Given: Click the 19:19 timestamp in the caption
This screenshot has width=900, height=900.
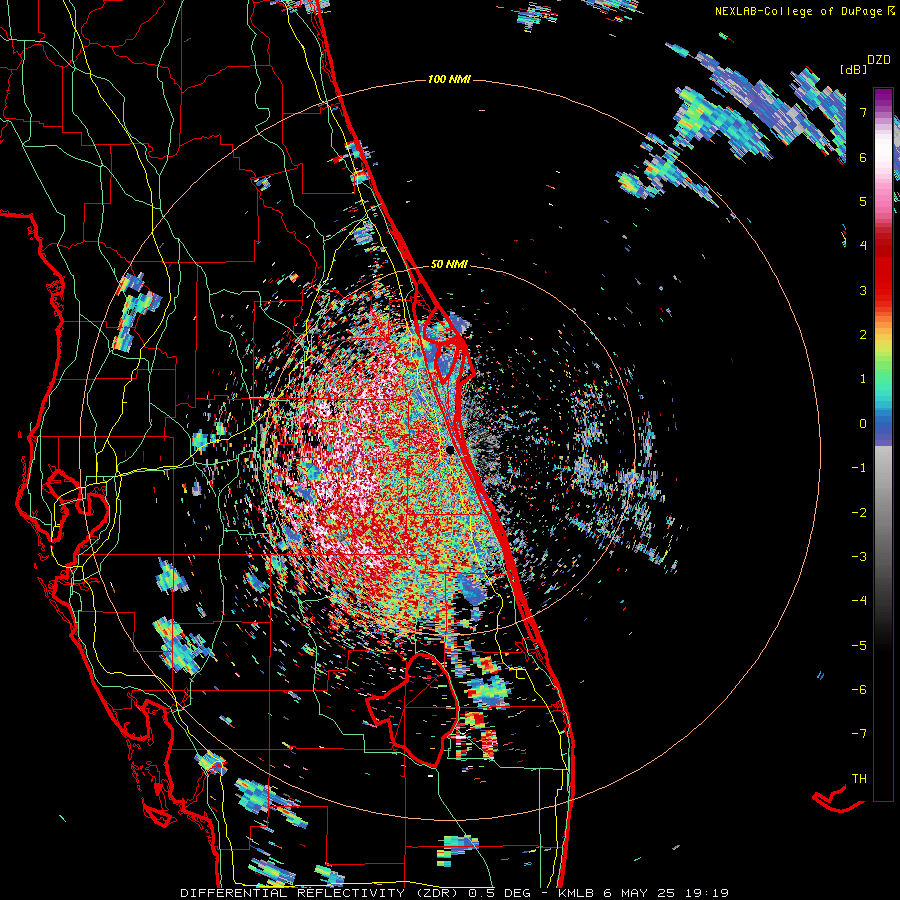Looking at the screenshot, I should coord(709,893).
